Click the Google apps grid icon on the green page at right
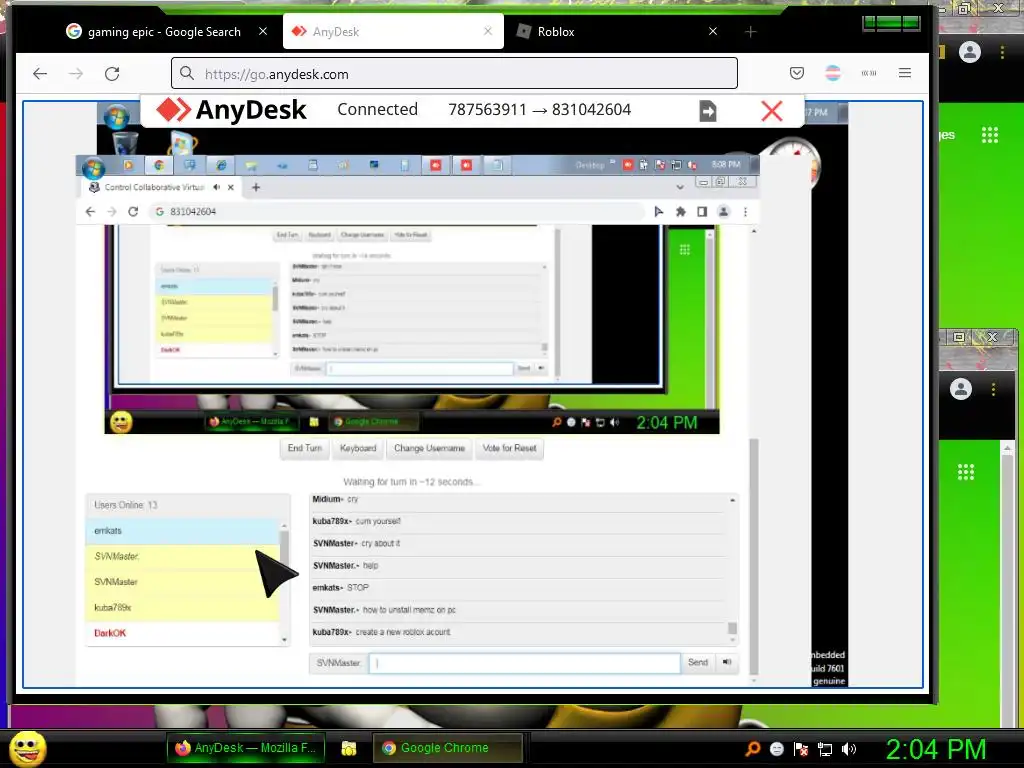This screenshot has width=1024, height=768. (989, 135)
